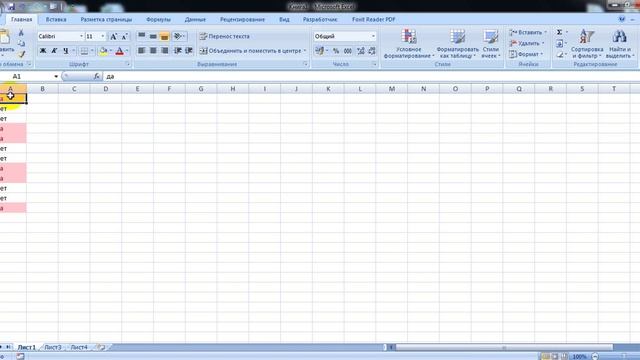Screen dimensions: 640x360
Task: Open the font size 11 dropdown
Action: (102, 36)
